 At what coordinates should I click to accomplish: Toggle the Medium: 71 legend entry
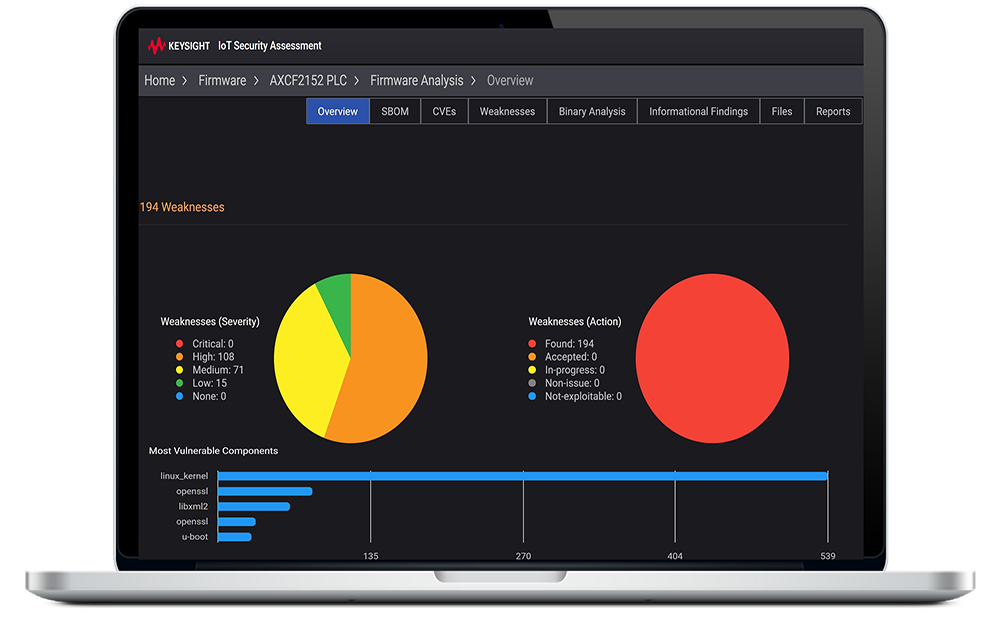point(217,370)
